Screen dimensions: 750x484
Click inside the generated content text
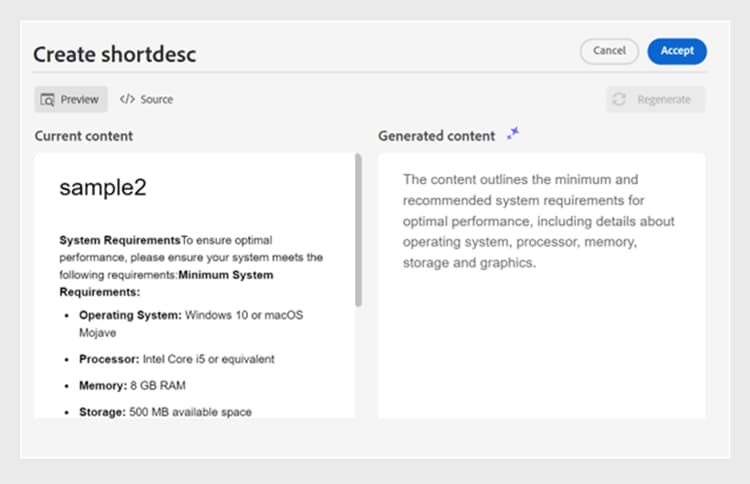click(x=538, y=221)
